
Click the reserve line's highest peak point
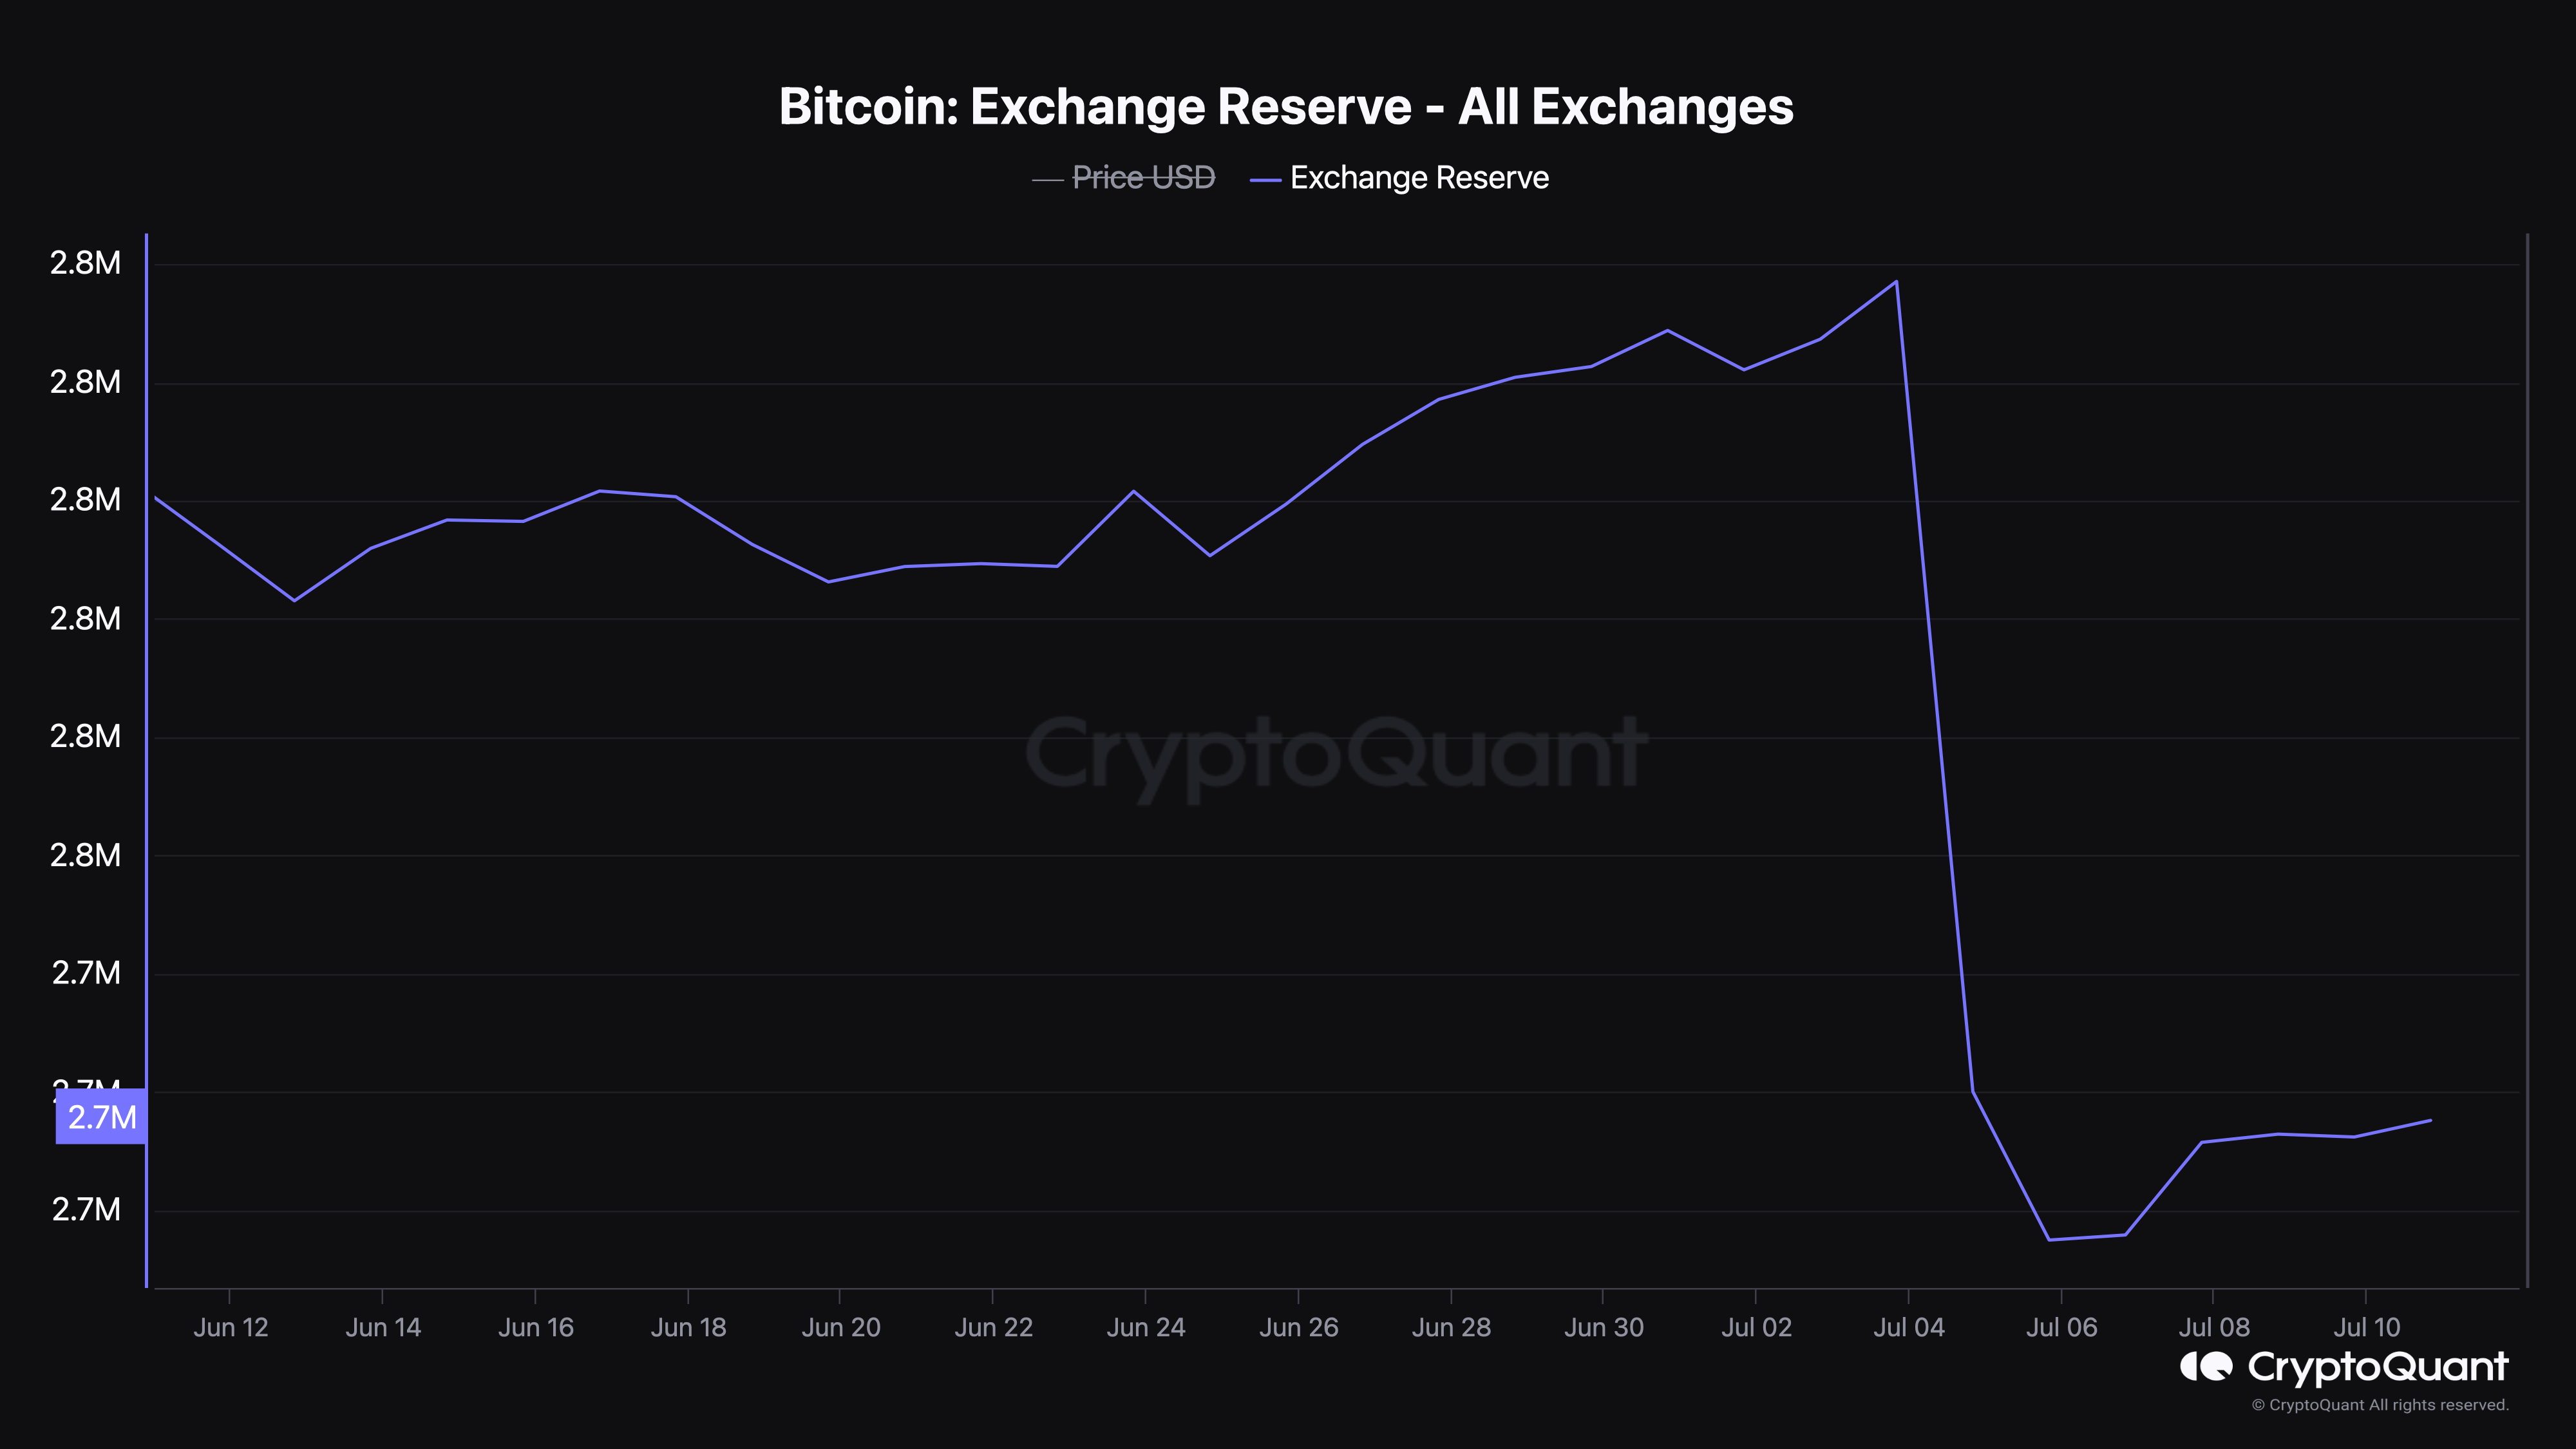(x=1896, y=282)
